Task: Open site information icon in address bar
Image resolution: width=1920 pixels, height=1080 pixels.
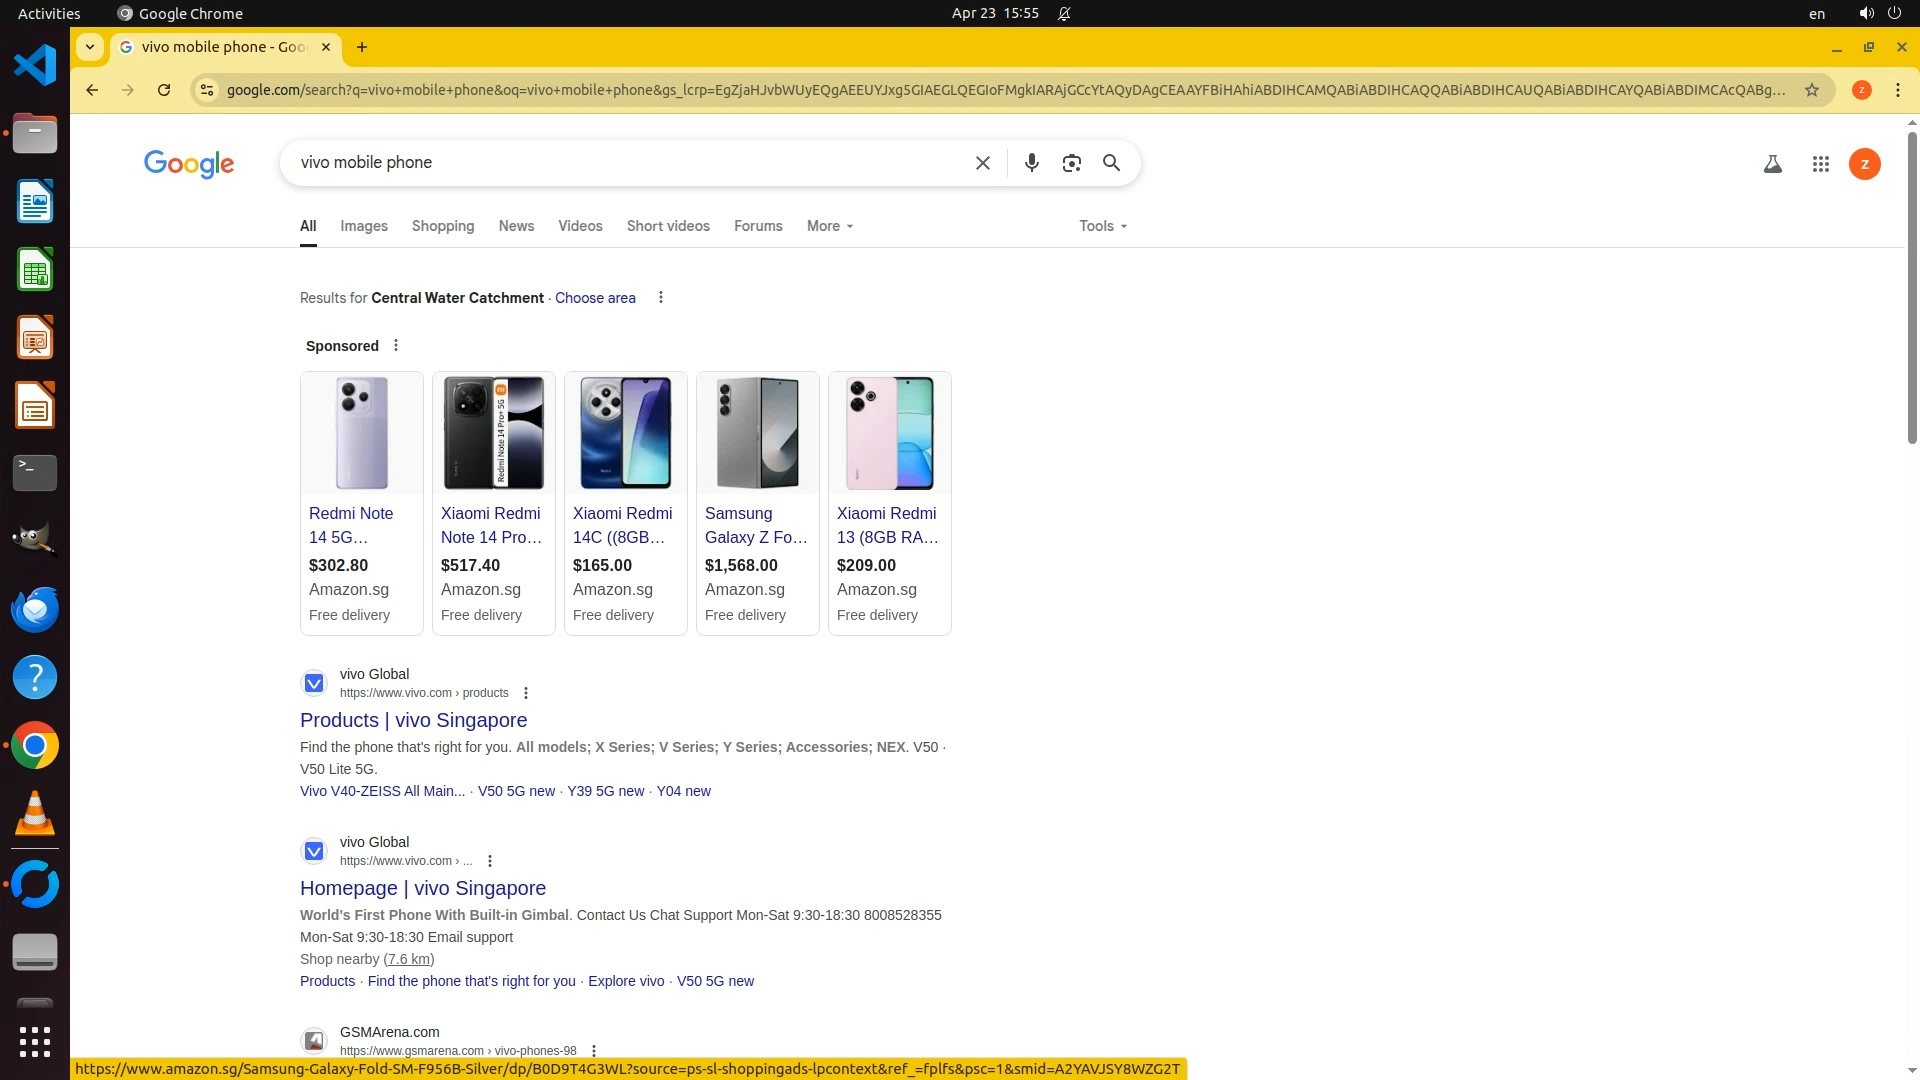Action: pyautogui.click(x=206, y=90)
